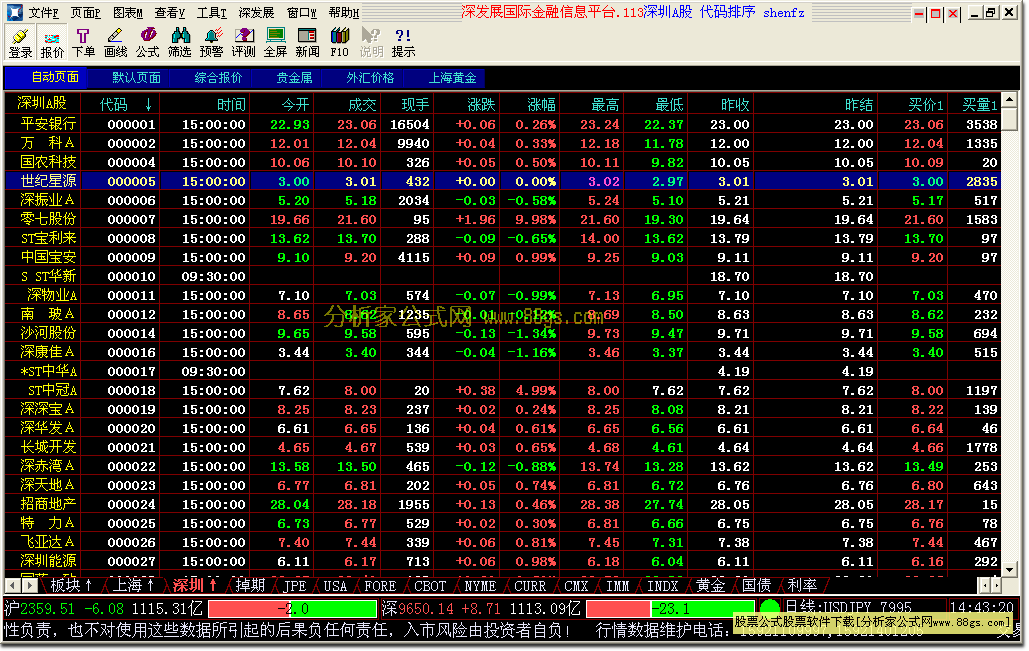Select the IMM bottom tab
Viewport: 1029px width, 651px height.
click(618, 585)
